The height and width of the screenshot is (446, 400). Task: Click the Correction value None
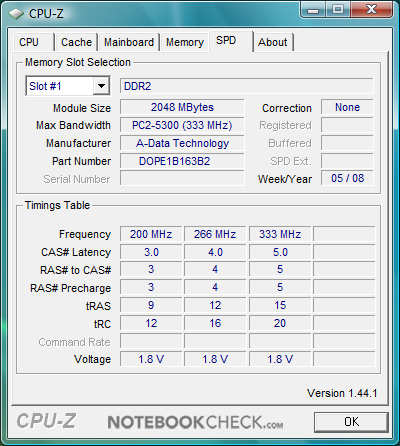347,107
